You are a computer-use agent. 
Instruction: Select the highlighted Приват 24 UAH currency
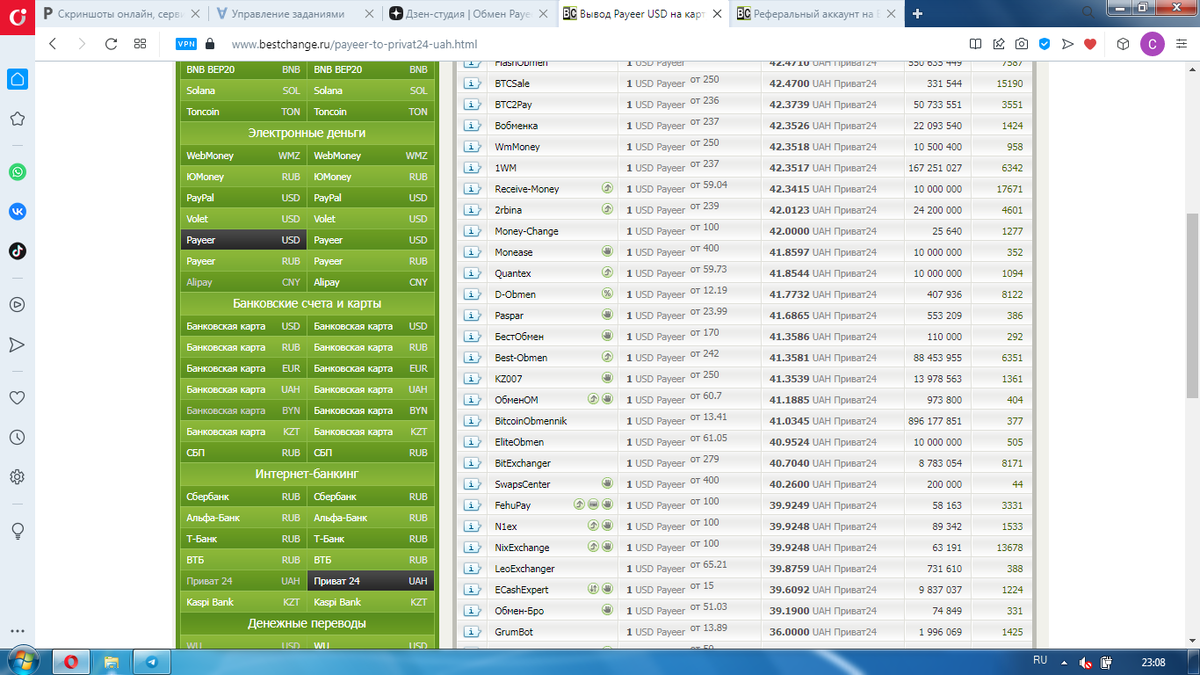click(x=371, y=581)
